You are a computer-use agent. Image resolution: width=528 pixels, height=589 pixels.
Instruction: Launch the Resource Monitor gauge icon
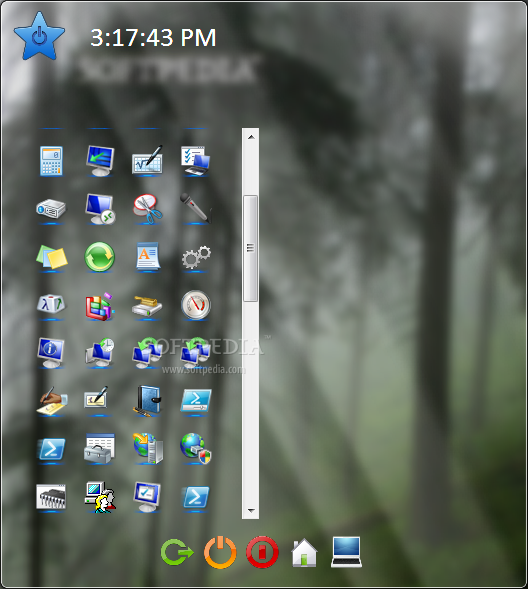[x=196, y=305]
